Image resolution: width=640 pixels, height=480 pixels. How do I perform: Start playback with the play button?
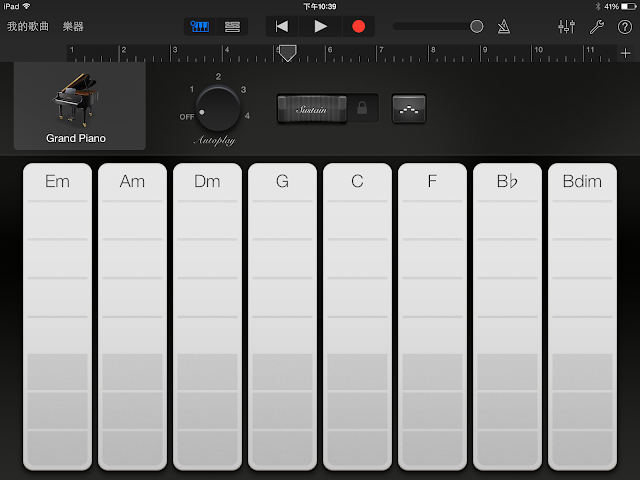pos(320,27)
